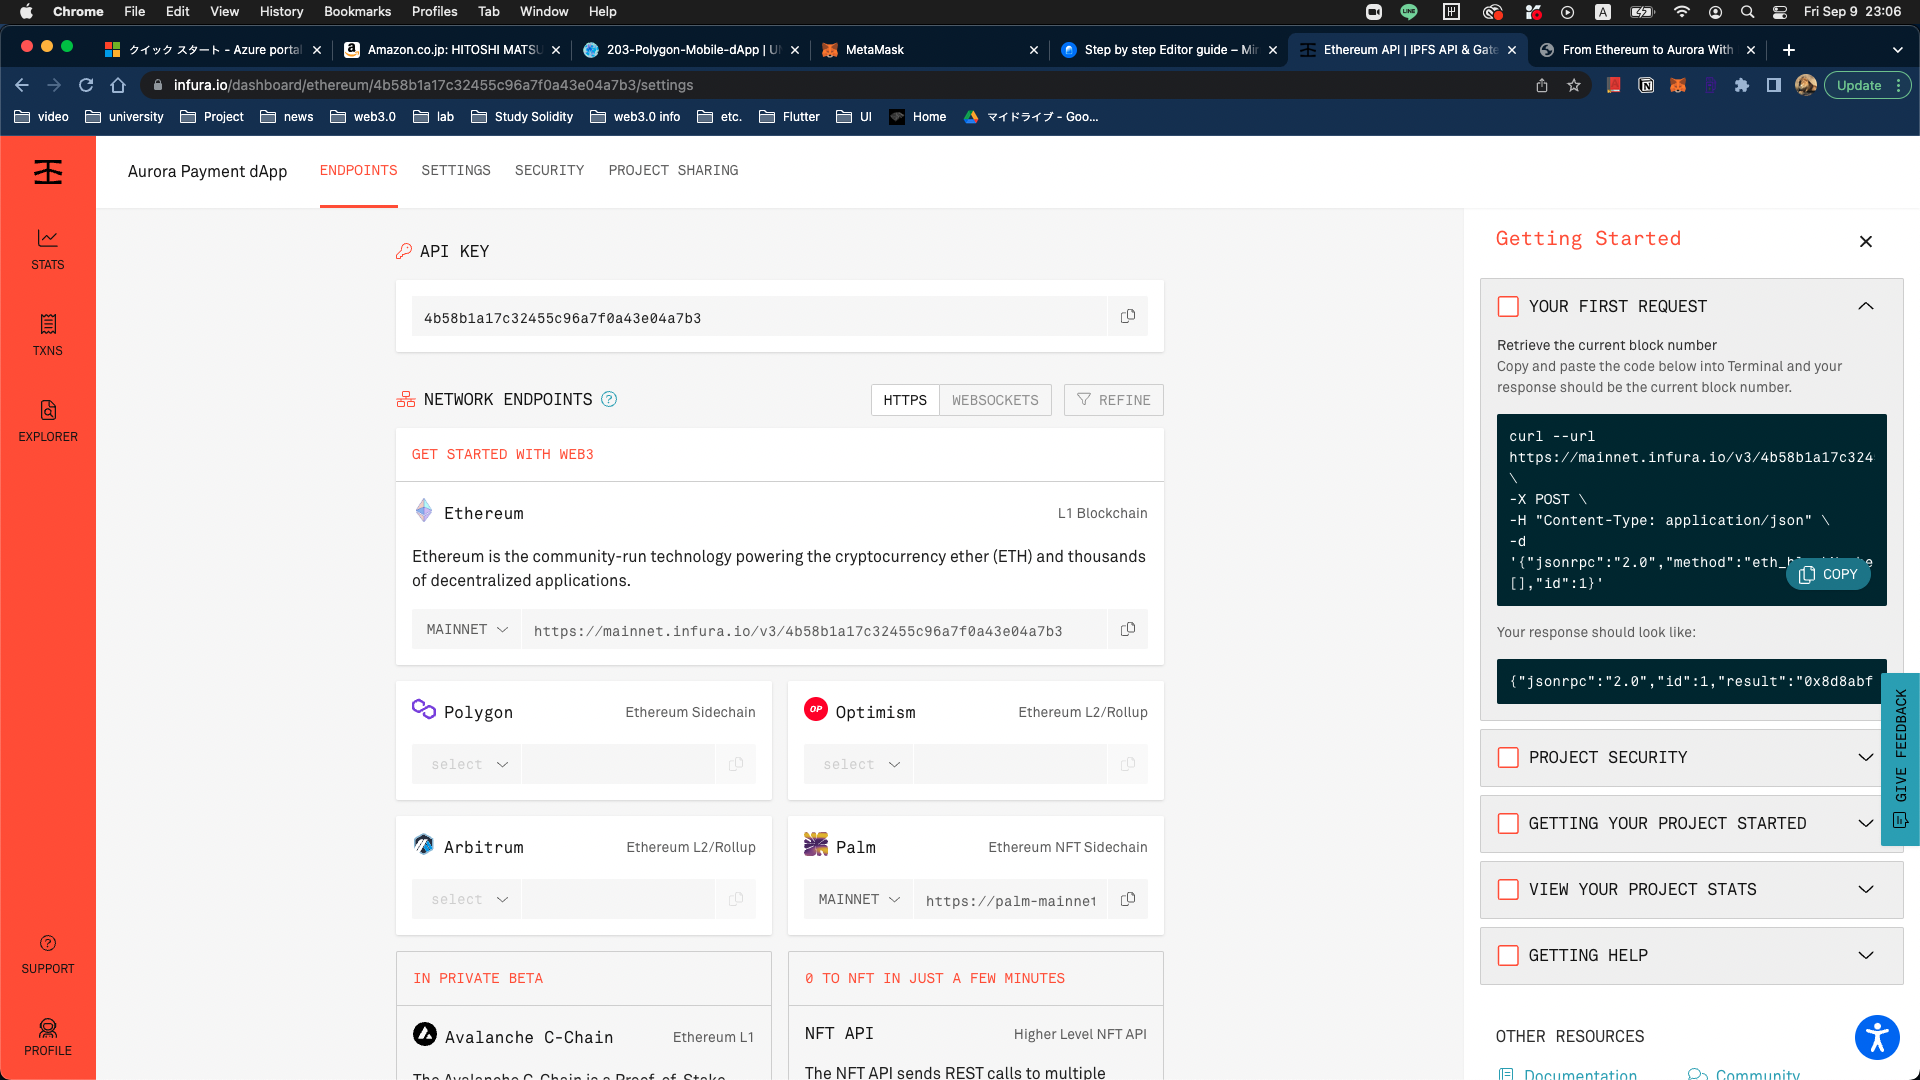Expand the Getting Help section
Viewport: 1920px width, 1080px height.
pos(1866,955)
